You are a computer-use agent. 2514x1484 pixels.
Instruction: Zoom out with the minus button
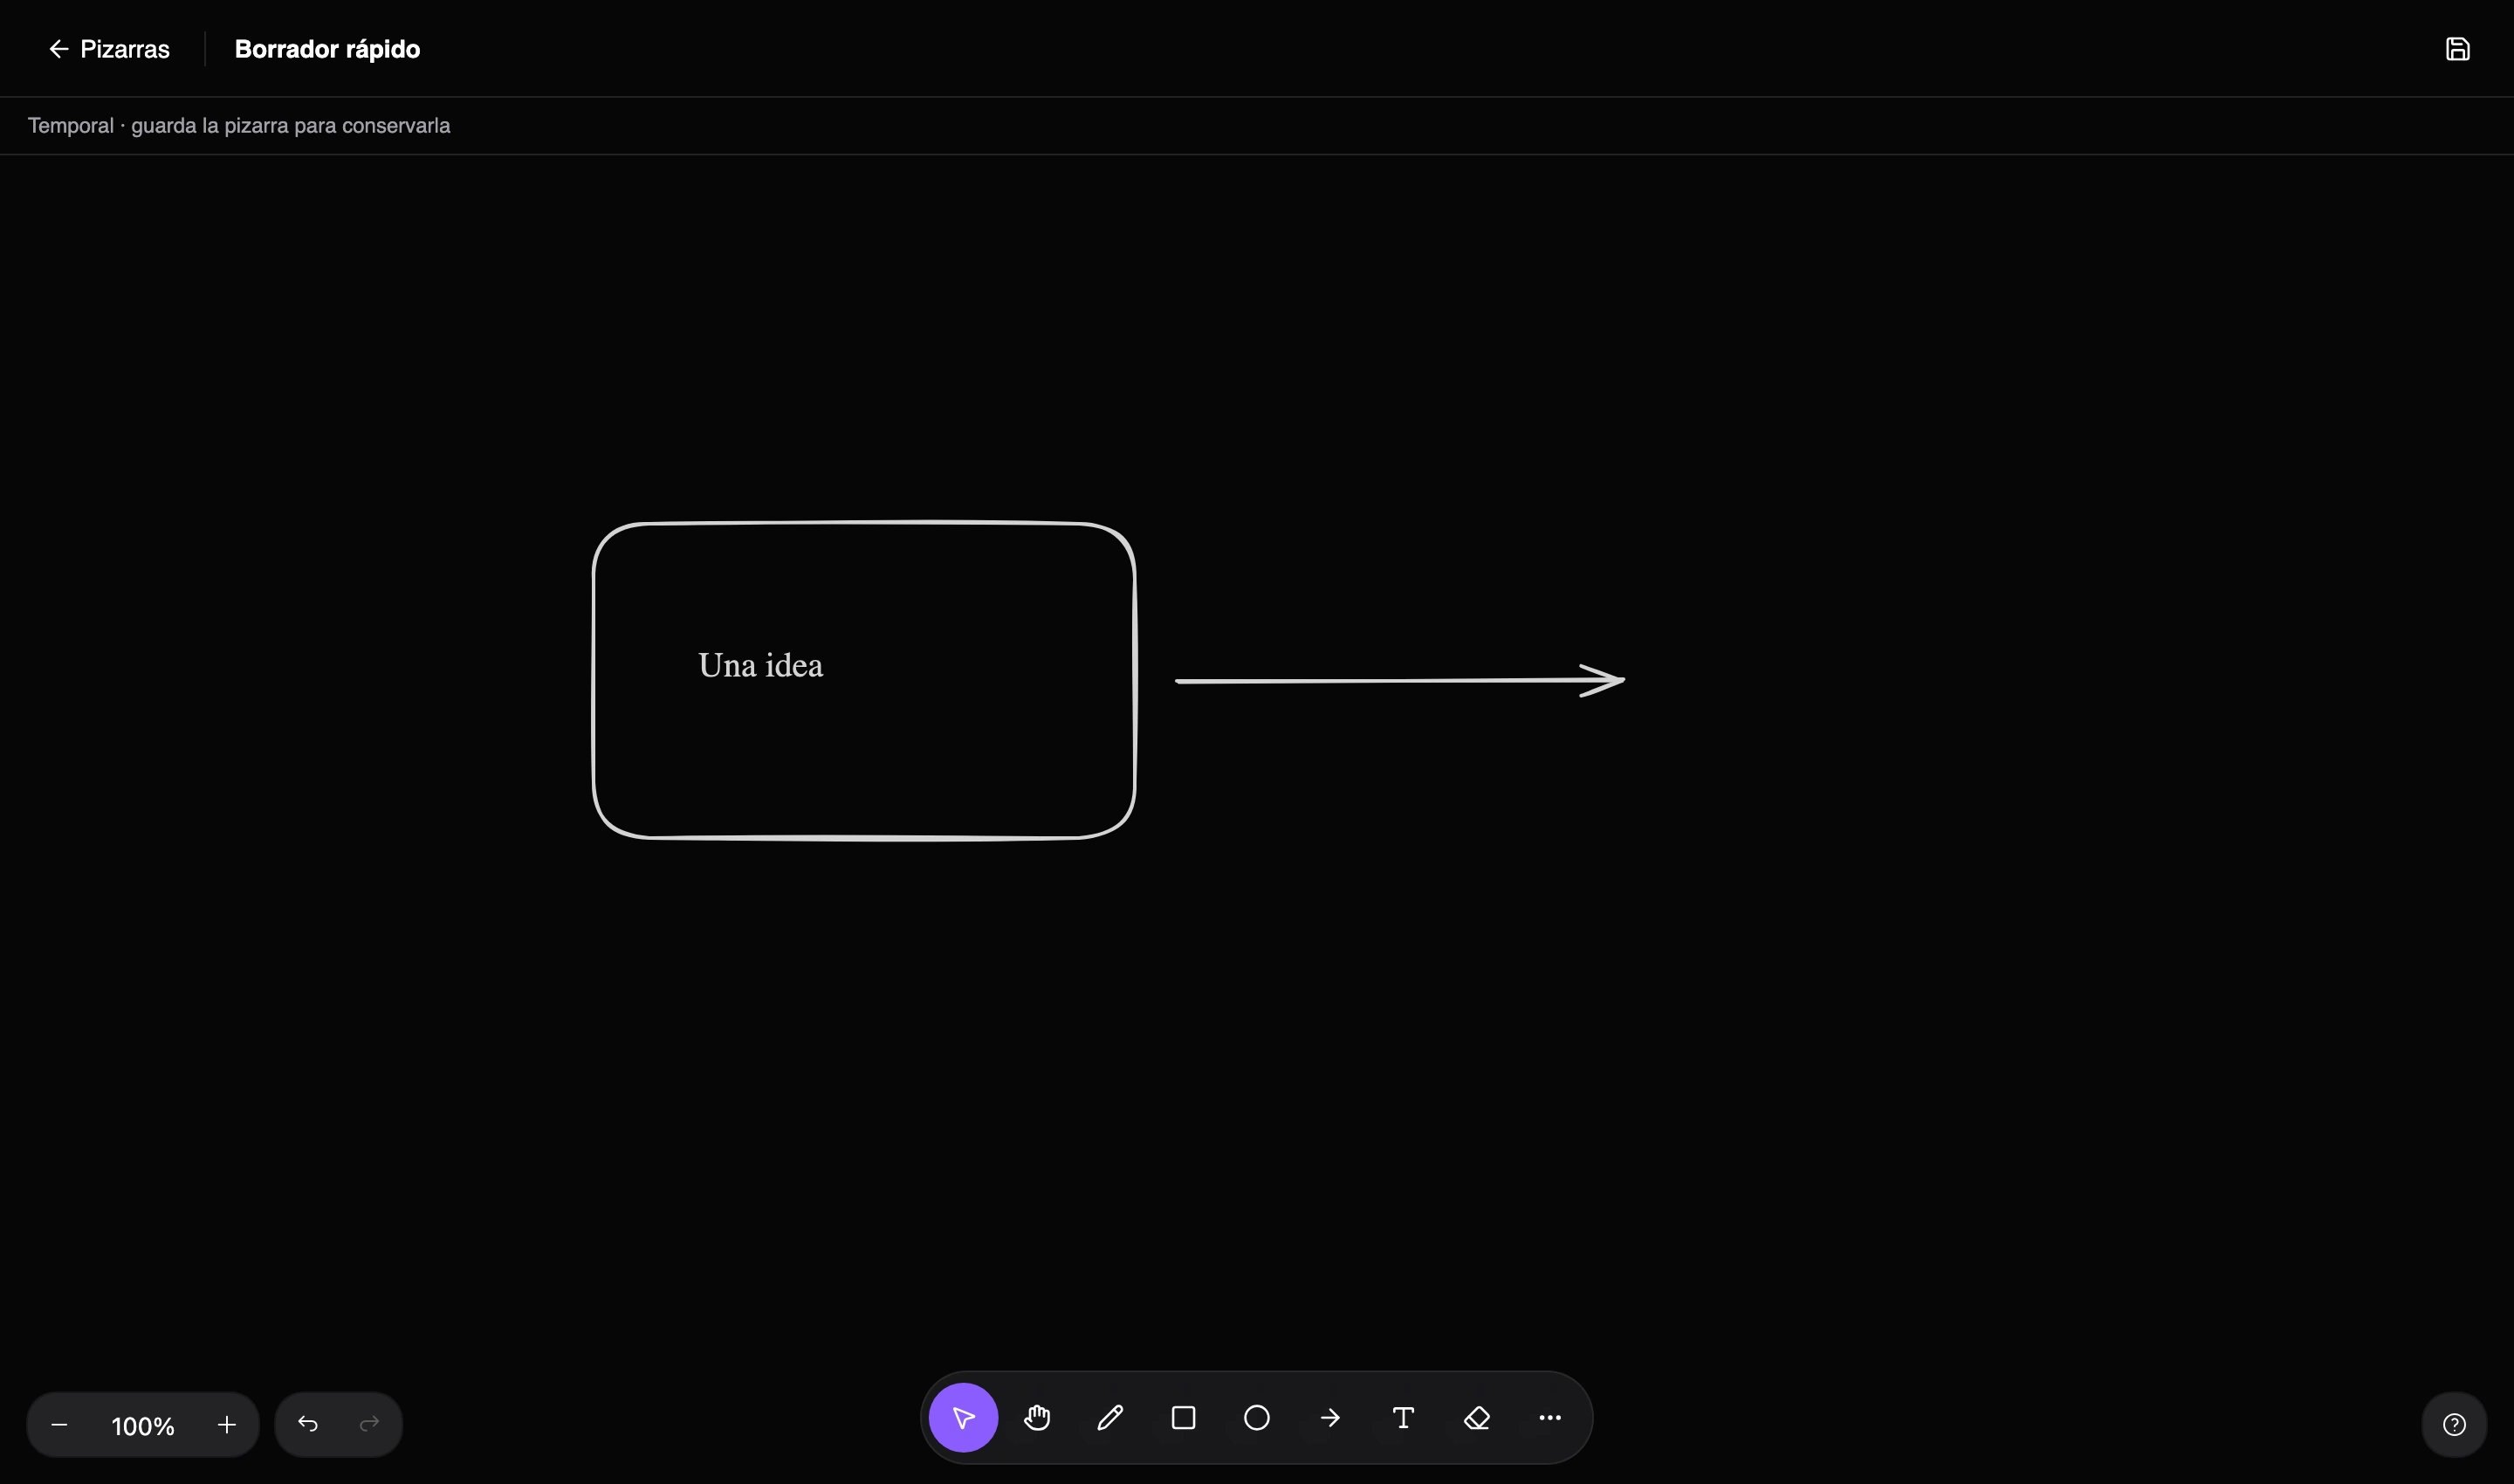pyautogui.click(x=59, y=1425)
